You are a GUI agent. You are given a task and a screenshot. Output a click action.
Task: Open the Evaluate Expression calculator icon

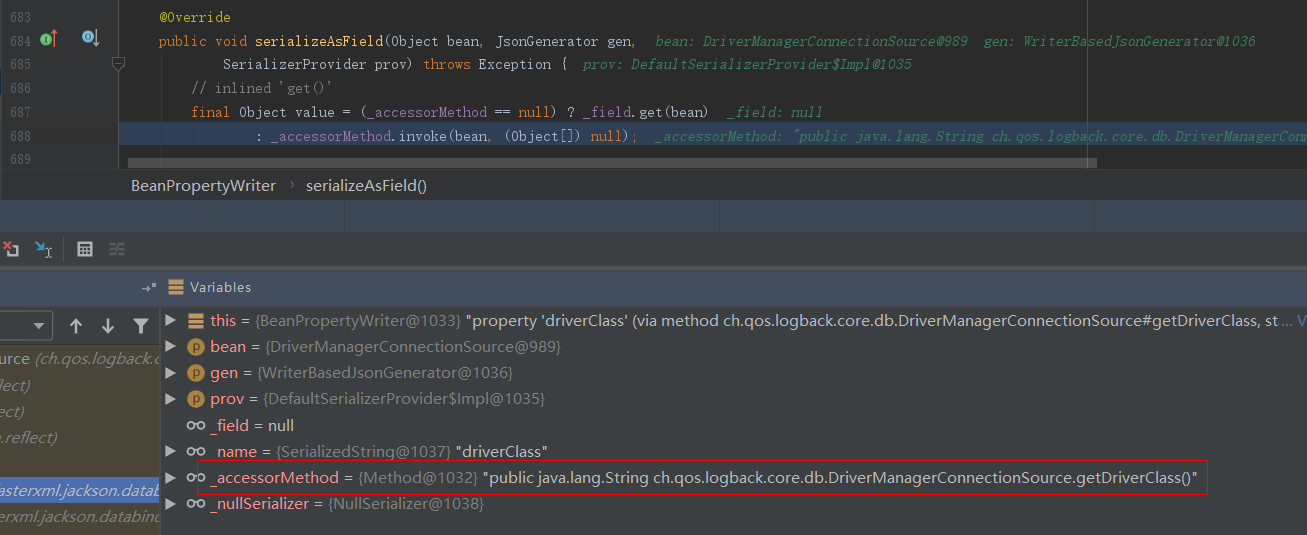[x=85, y=249]
